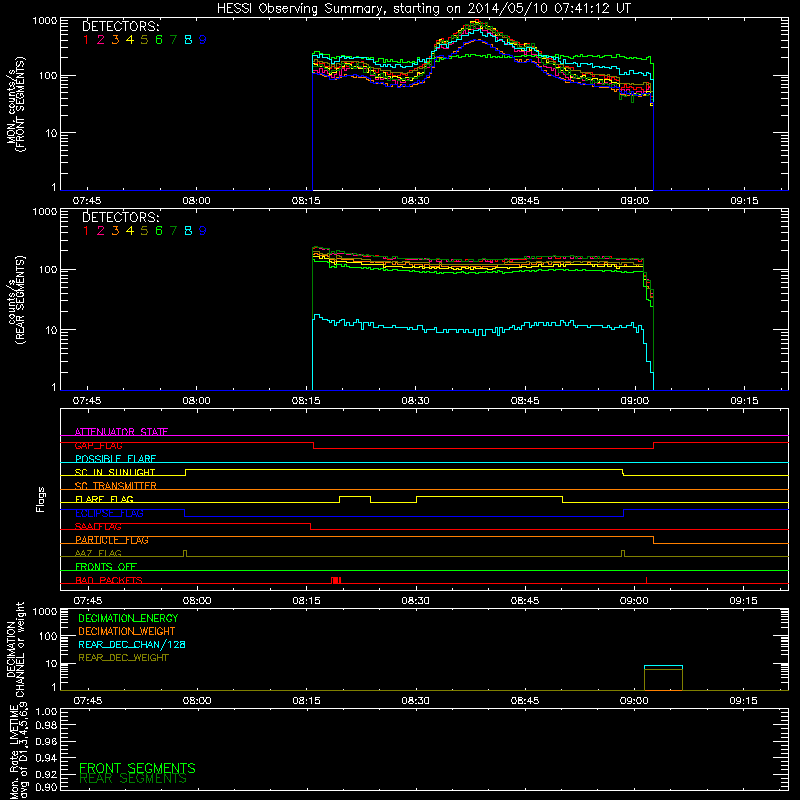Click the 08:30 tick on front segments axis

tap(415, 201)
